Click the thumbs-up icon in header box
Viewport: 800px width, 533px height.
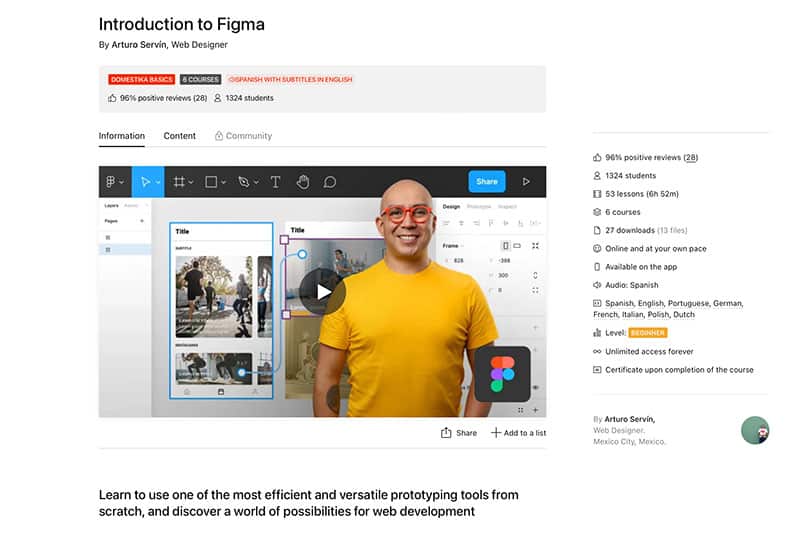pyautogui.click(x=112, y=98)
